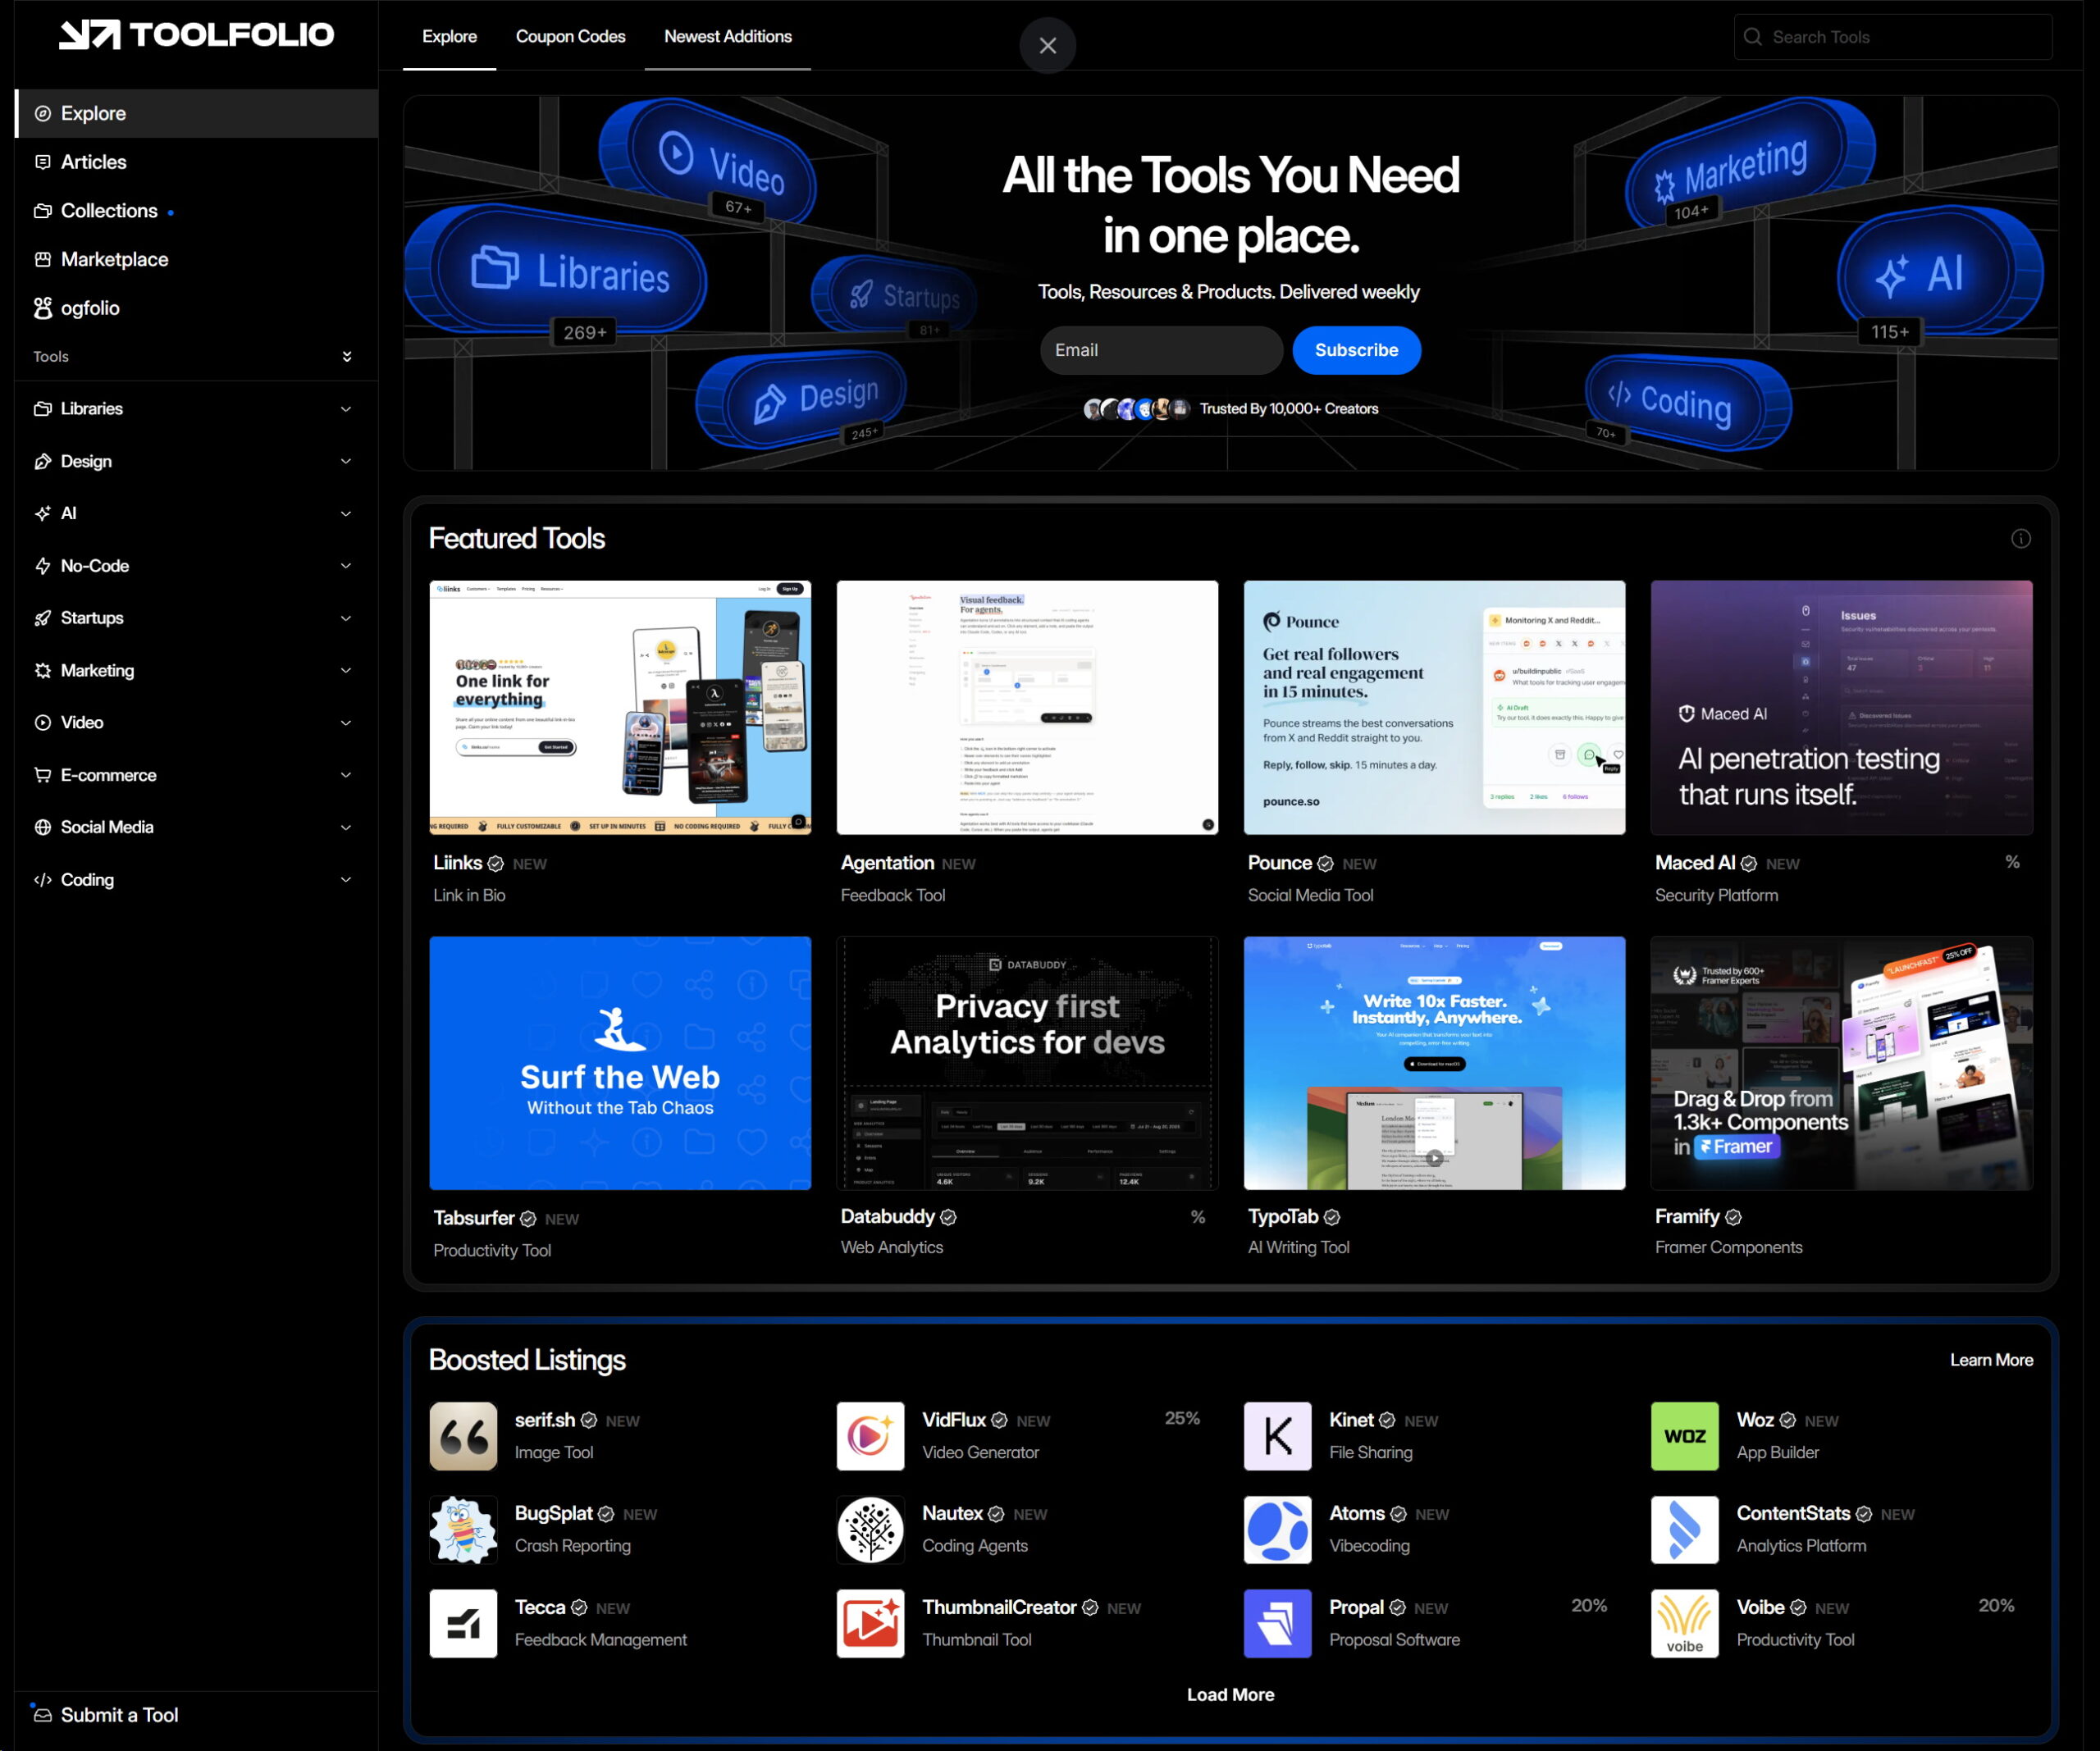Click the Email input field
The image size is (2100, 1751).
(1160, 350)
